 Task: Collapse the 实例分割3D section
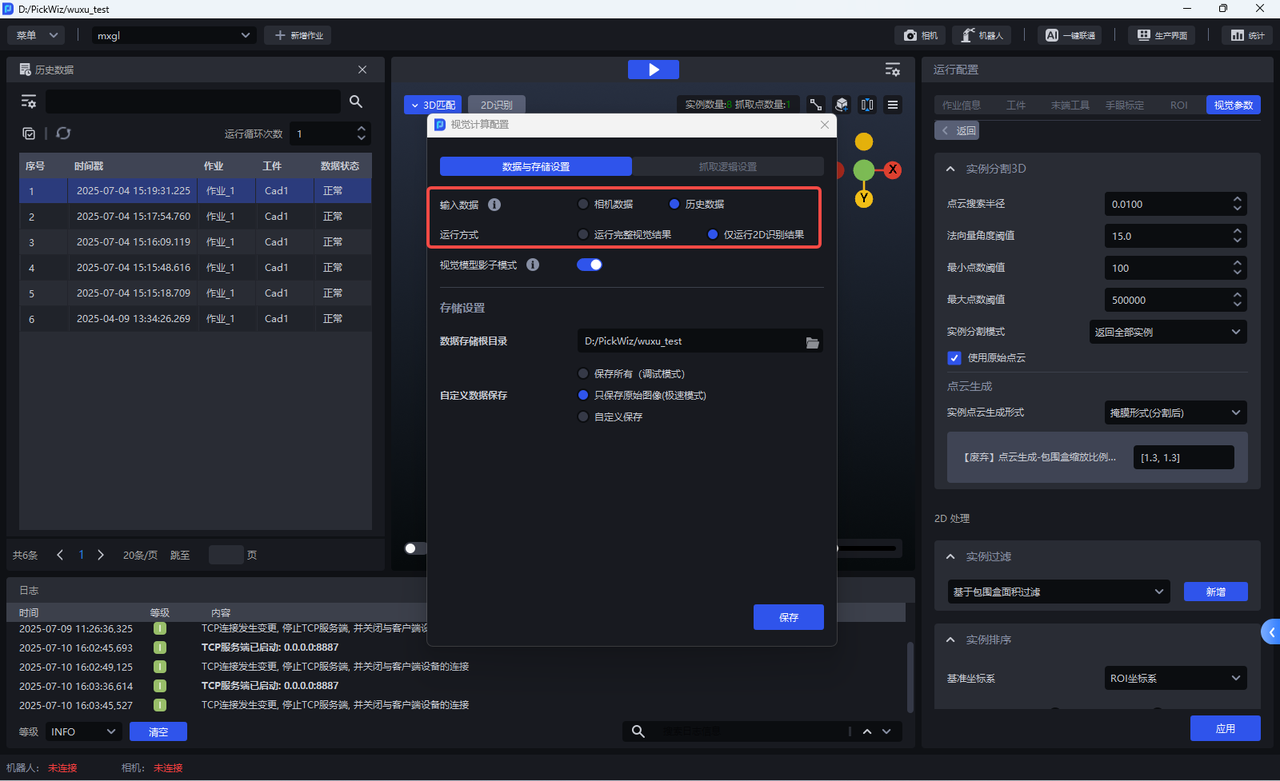(x=950, y=169)
